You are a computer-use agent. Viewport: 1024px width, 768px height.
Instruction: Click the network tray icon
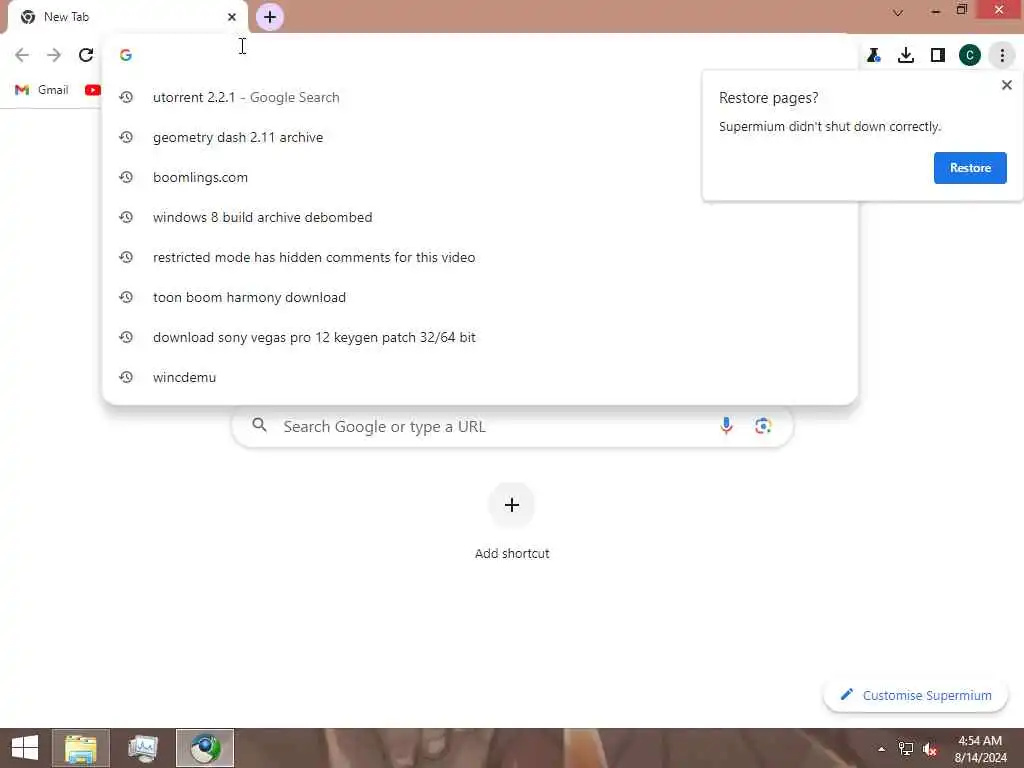[906, 749]
